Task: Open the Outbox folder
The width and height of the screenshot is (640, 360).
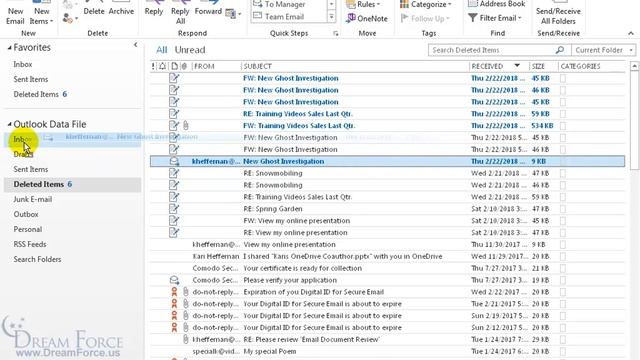Action: pyautogui.click(x=26, y=214)
